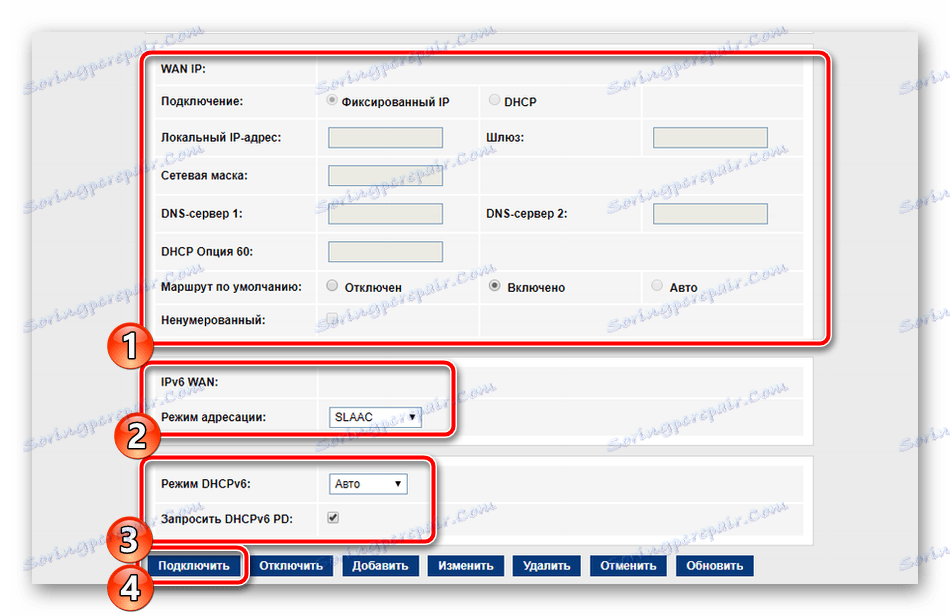
Task: Click the IPv6 WAN: section heading
Action: click(189, 382)
